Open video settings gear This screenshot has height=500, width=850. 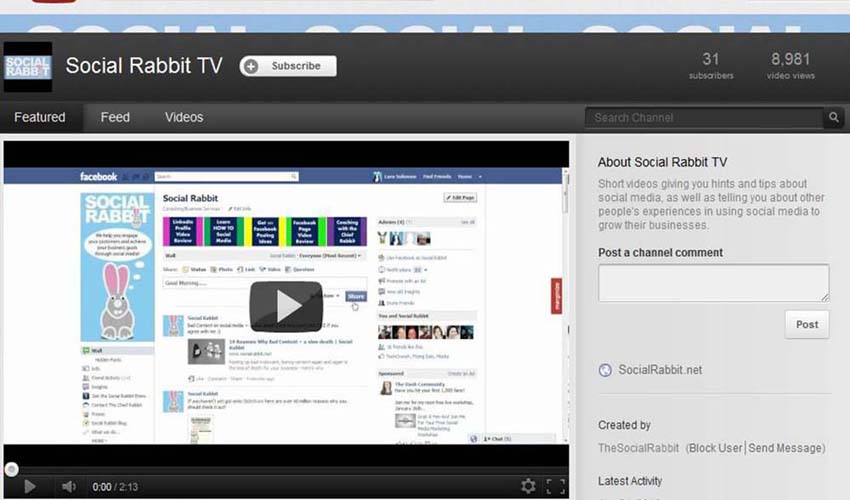tap(528, 486)
